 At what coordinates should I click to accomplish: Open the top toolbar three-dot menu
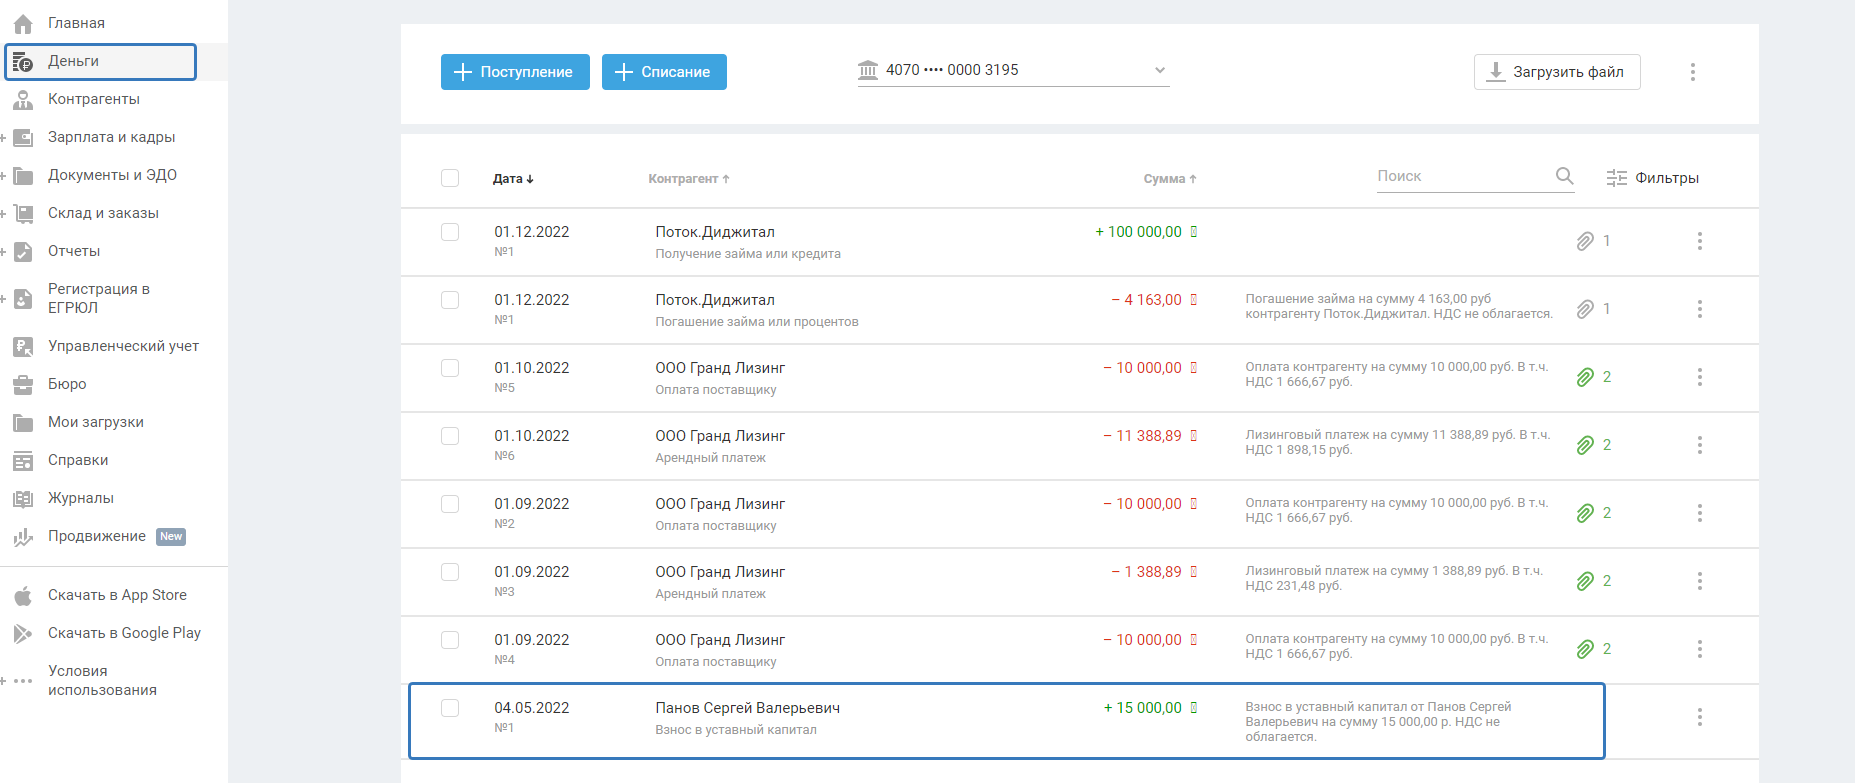coord(1692,72)
